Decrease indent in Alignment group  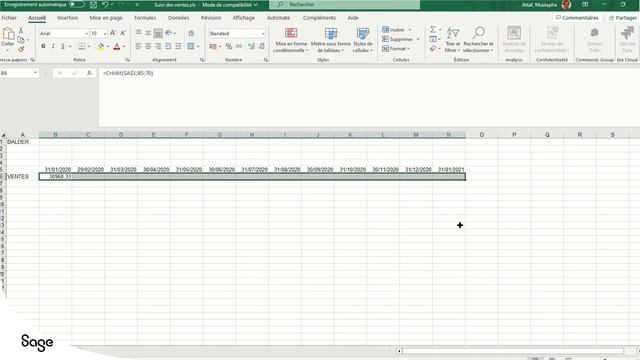168,46
